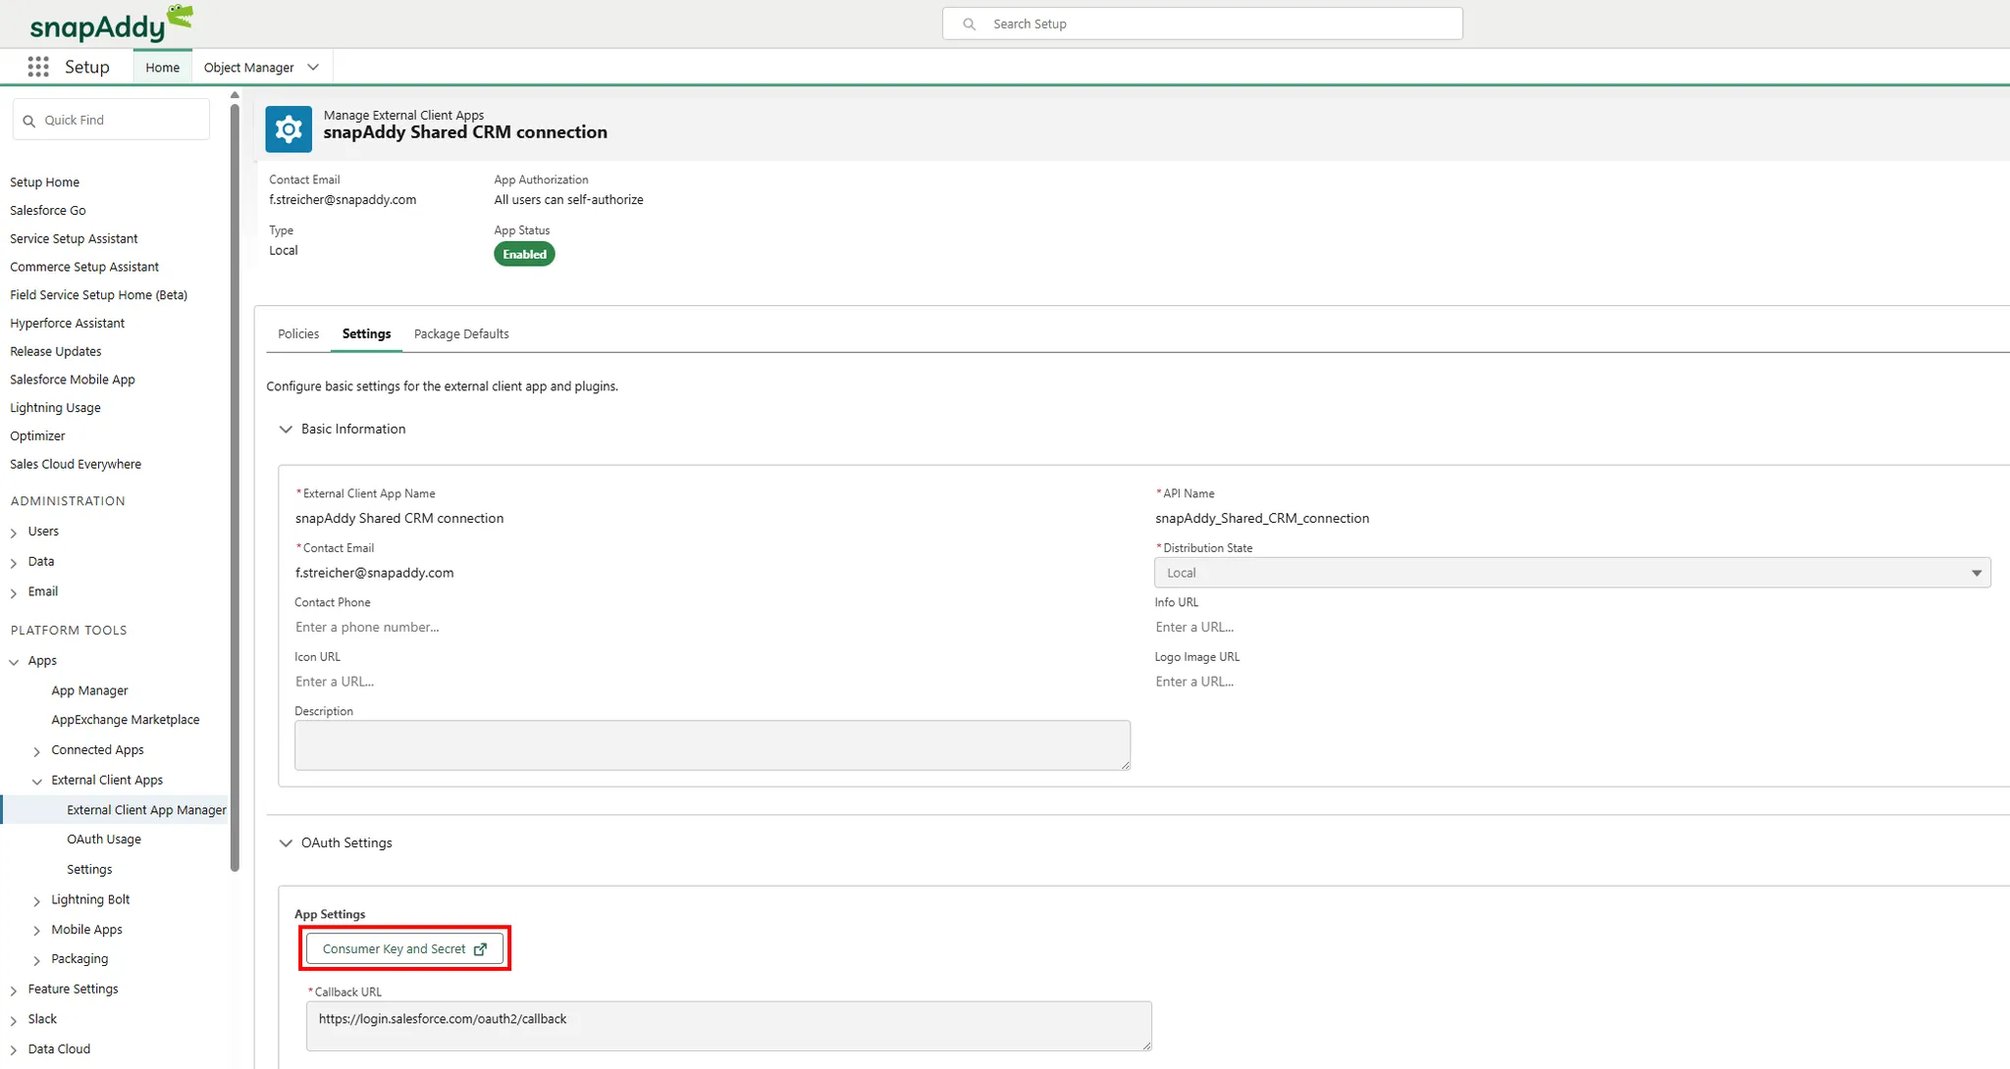Screen dimensions: 2010x1069
Task: Click the snapAddy logo
Action: [x=111, y=23]
